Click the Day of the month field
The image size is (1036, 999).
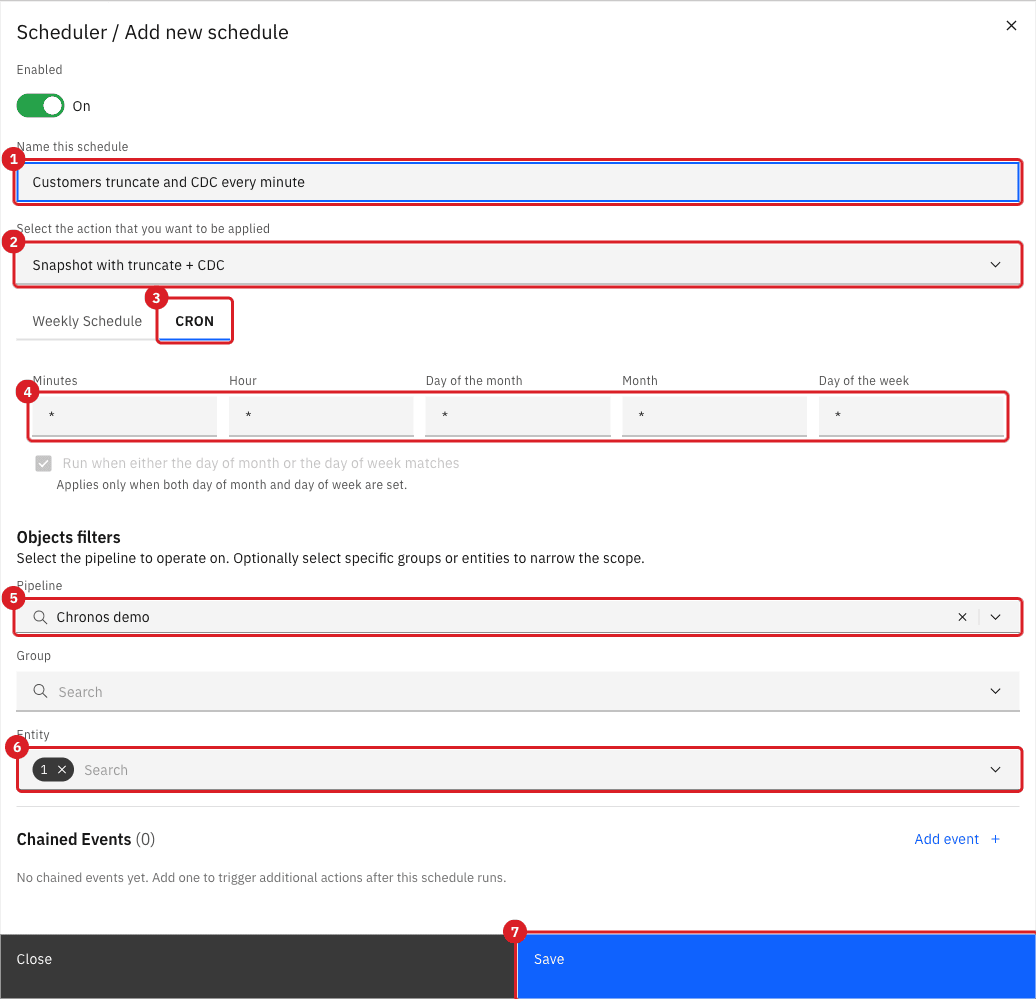517,416
